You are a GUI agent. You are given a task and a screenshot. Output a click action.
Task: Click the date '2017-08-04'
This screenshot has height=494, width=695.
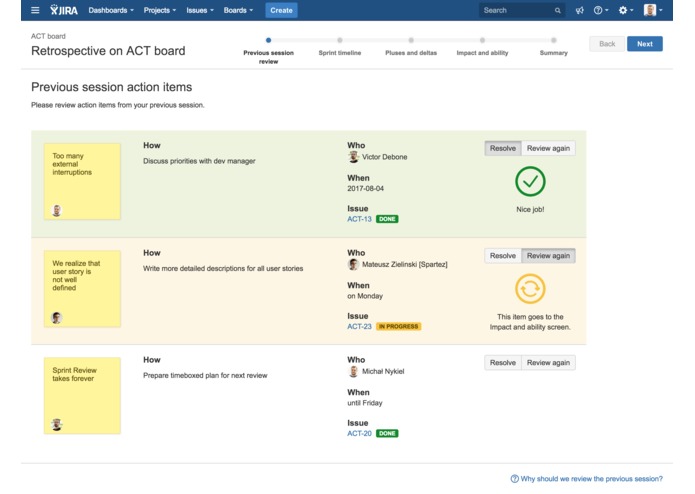tap(365, 188)
